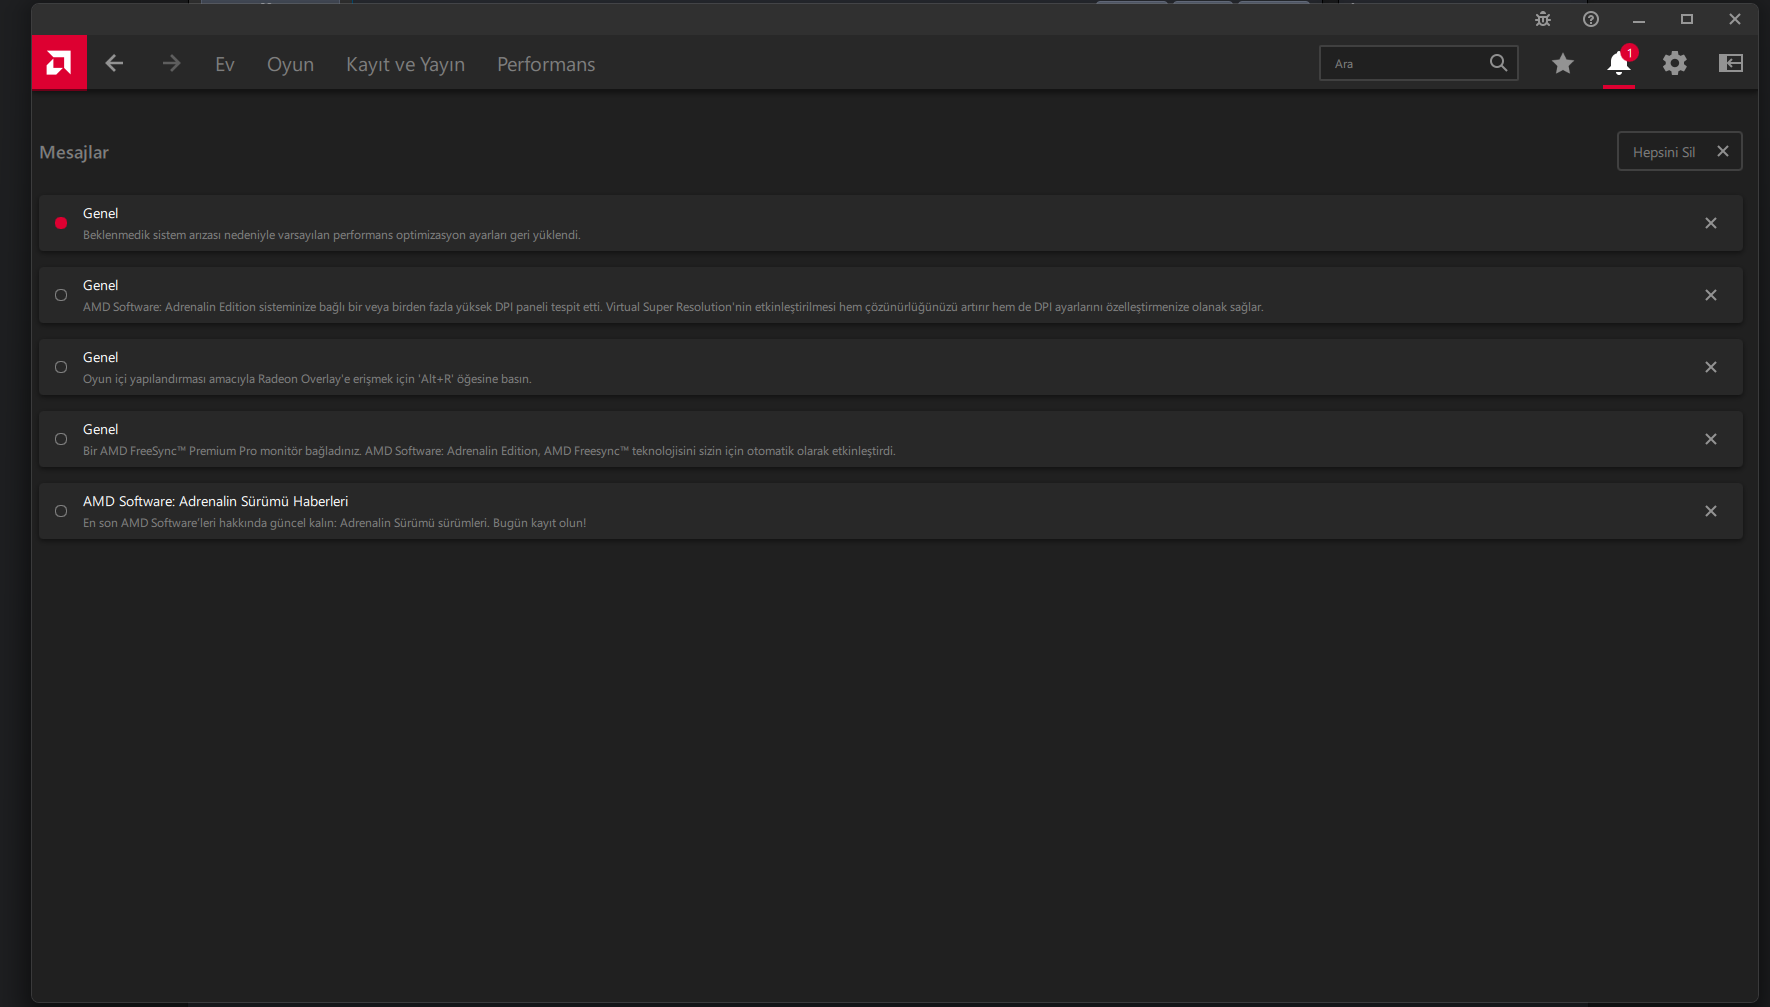
Task: Click the magnifier search icon
Action: [1498, 63]
